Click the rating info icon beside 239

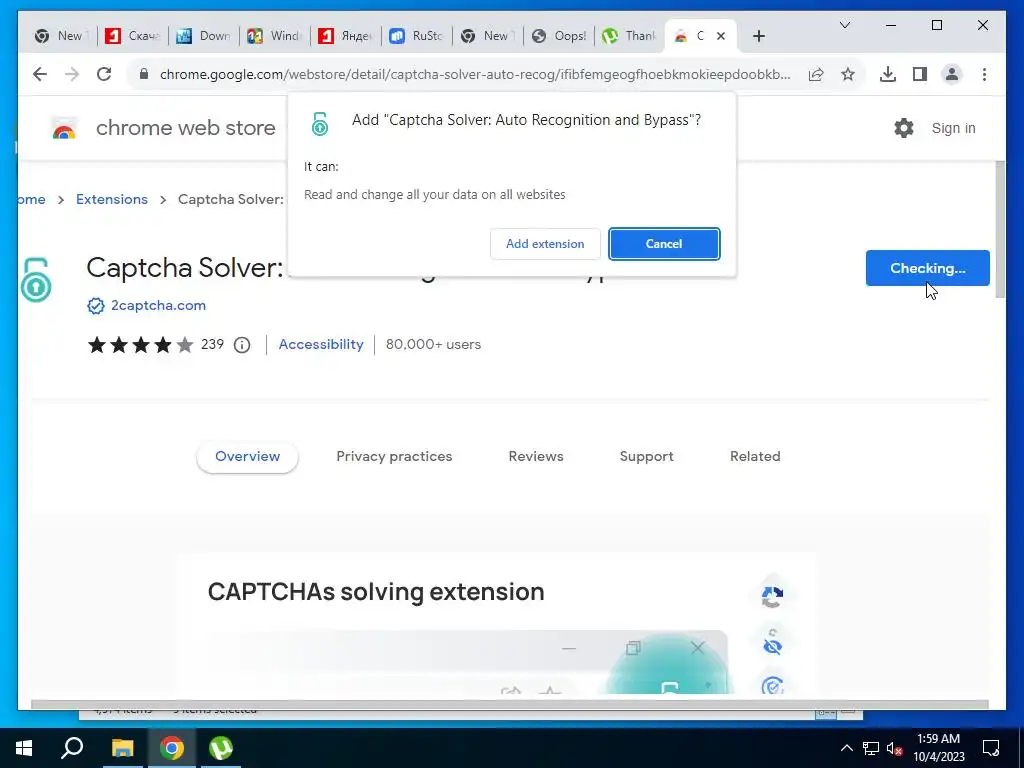click(x=242, y=345)
